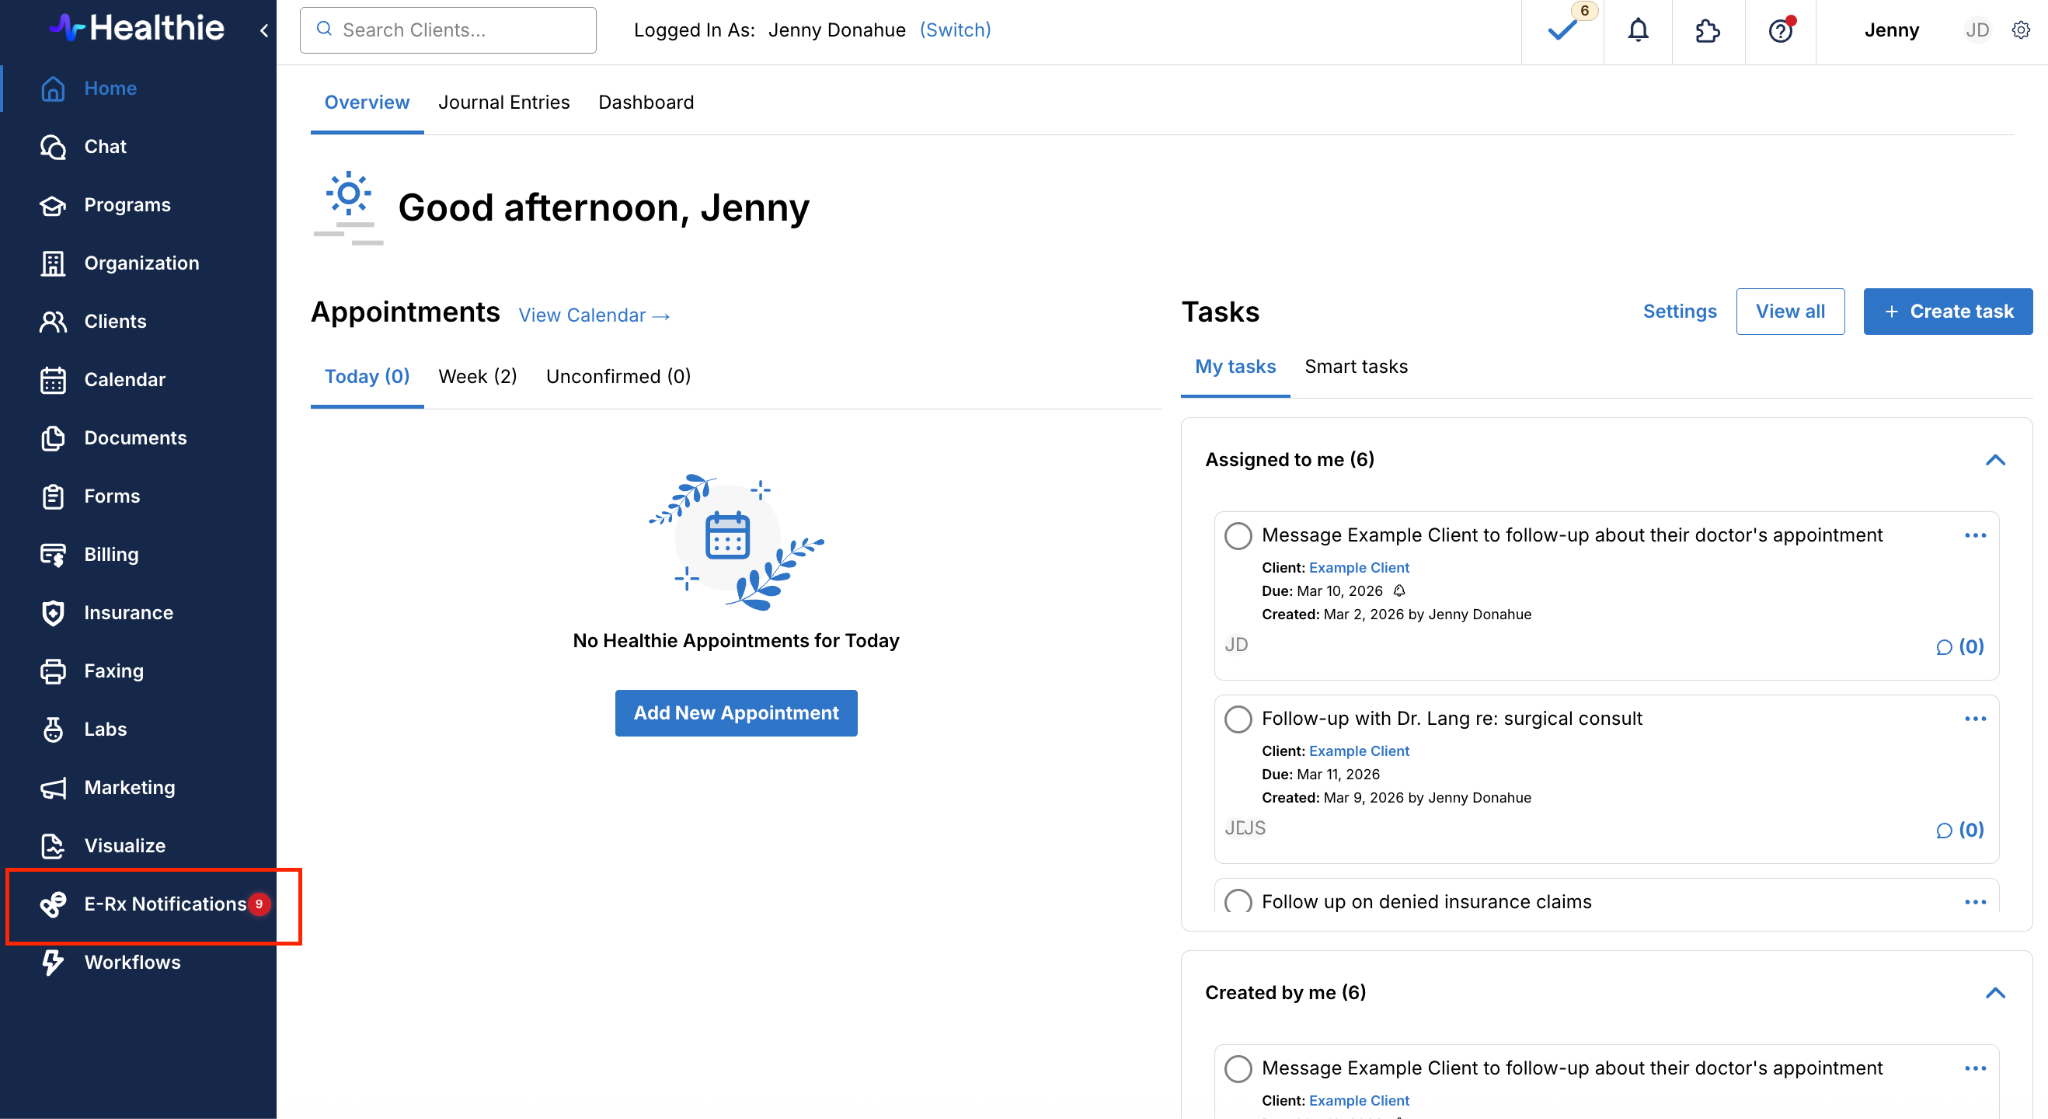Click the Create task button
This screenshot has height=1119, width=2048.
click(1947, 312)
